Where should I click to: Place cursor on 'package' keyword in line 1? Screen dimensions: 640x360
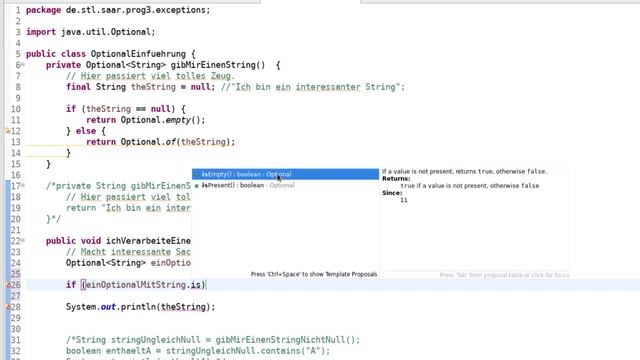[x=43, y=10]
